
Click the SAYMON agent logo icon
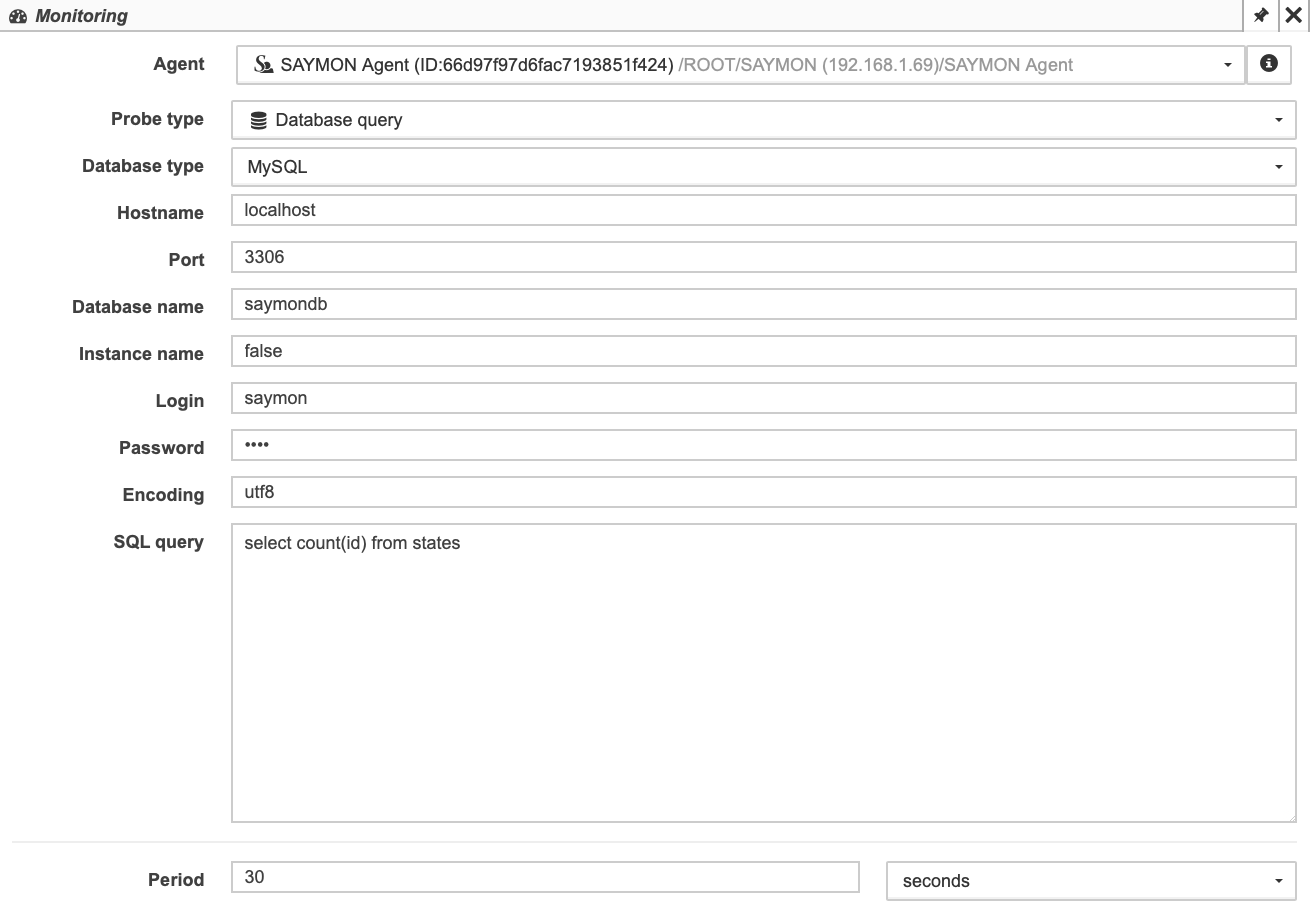click(264, 65)
